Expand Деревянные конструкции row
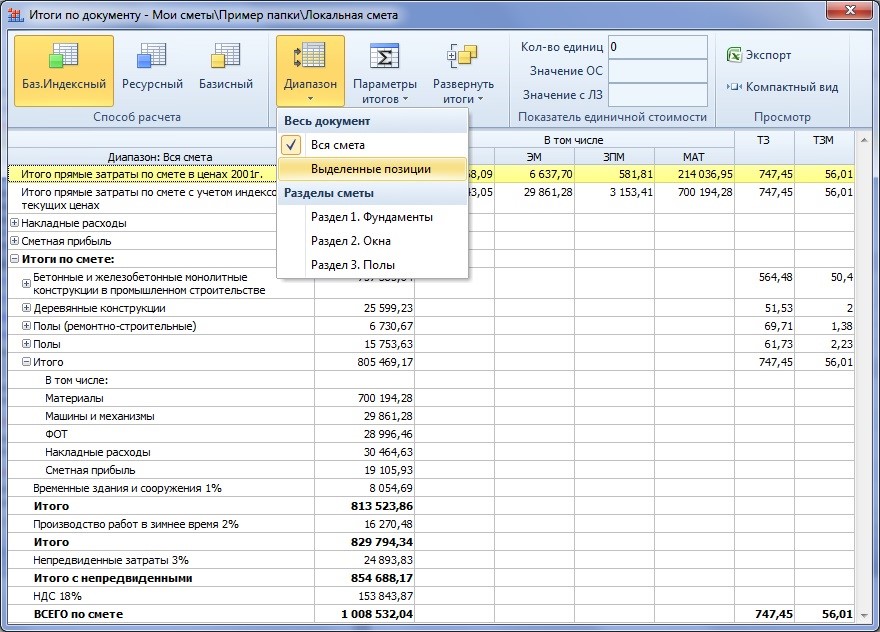Image resolution: width=880 pixels, height=632 pixels. (x=26, y=308)
